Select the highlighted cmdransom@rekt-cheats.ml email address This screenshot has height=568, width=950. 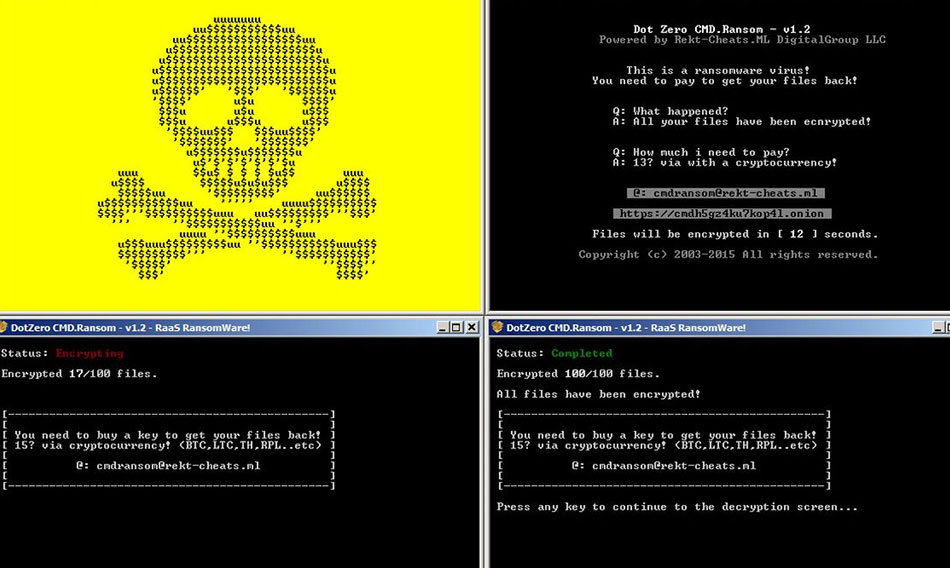point(726,193)
